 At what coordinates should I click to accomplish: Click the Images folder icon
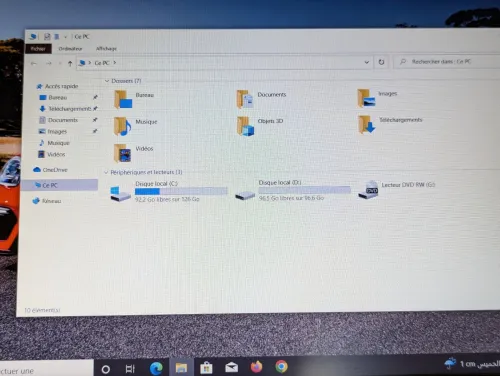click(366, 98)
